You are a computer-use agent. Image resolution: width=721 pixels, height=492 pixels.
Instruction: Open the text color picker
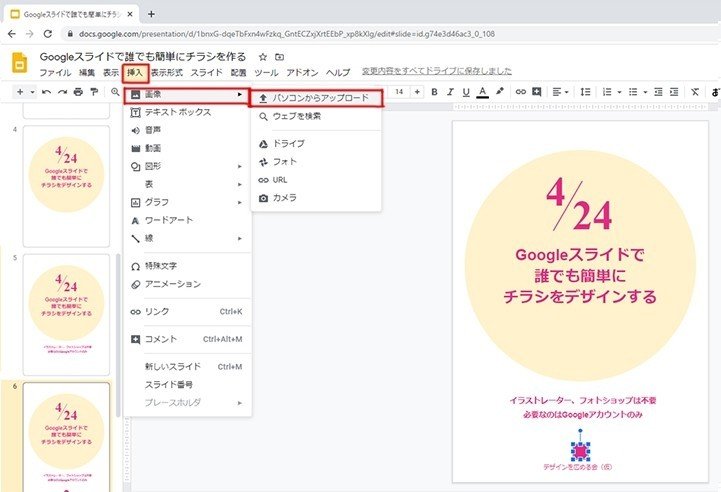(482, 92)
